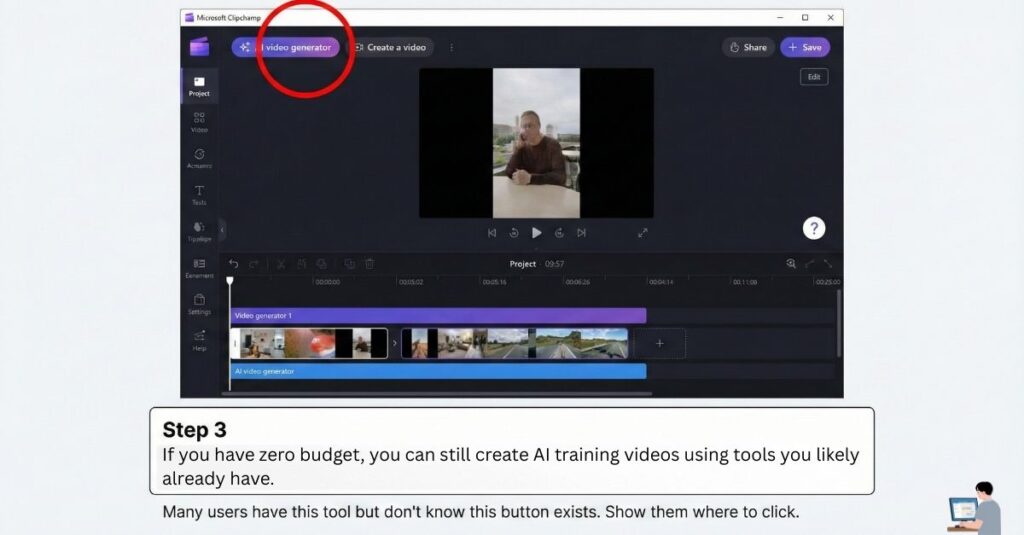Viewport: 1024px width, 535px height.
Task: Click the Create a video button
Action: pyautogui.click(x=391, y=47)
